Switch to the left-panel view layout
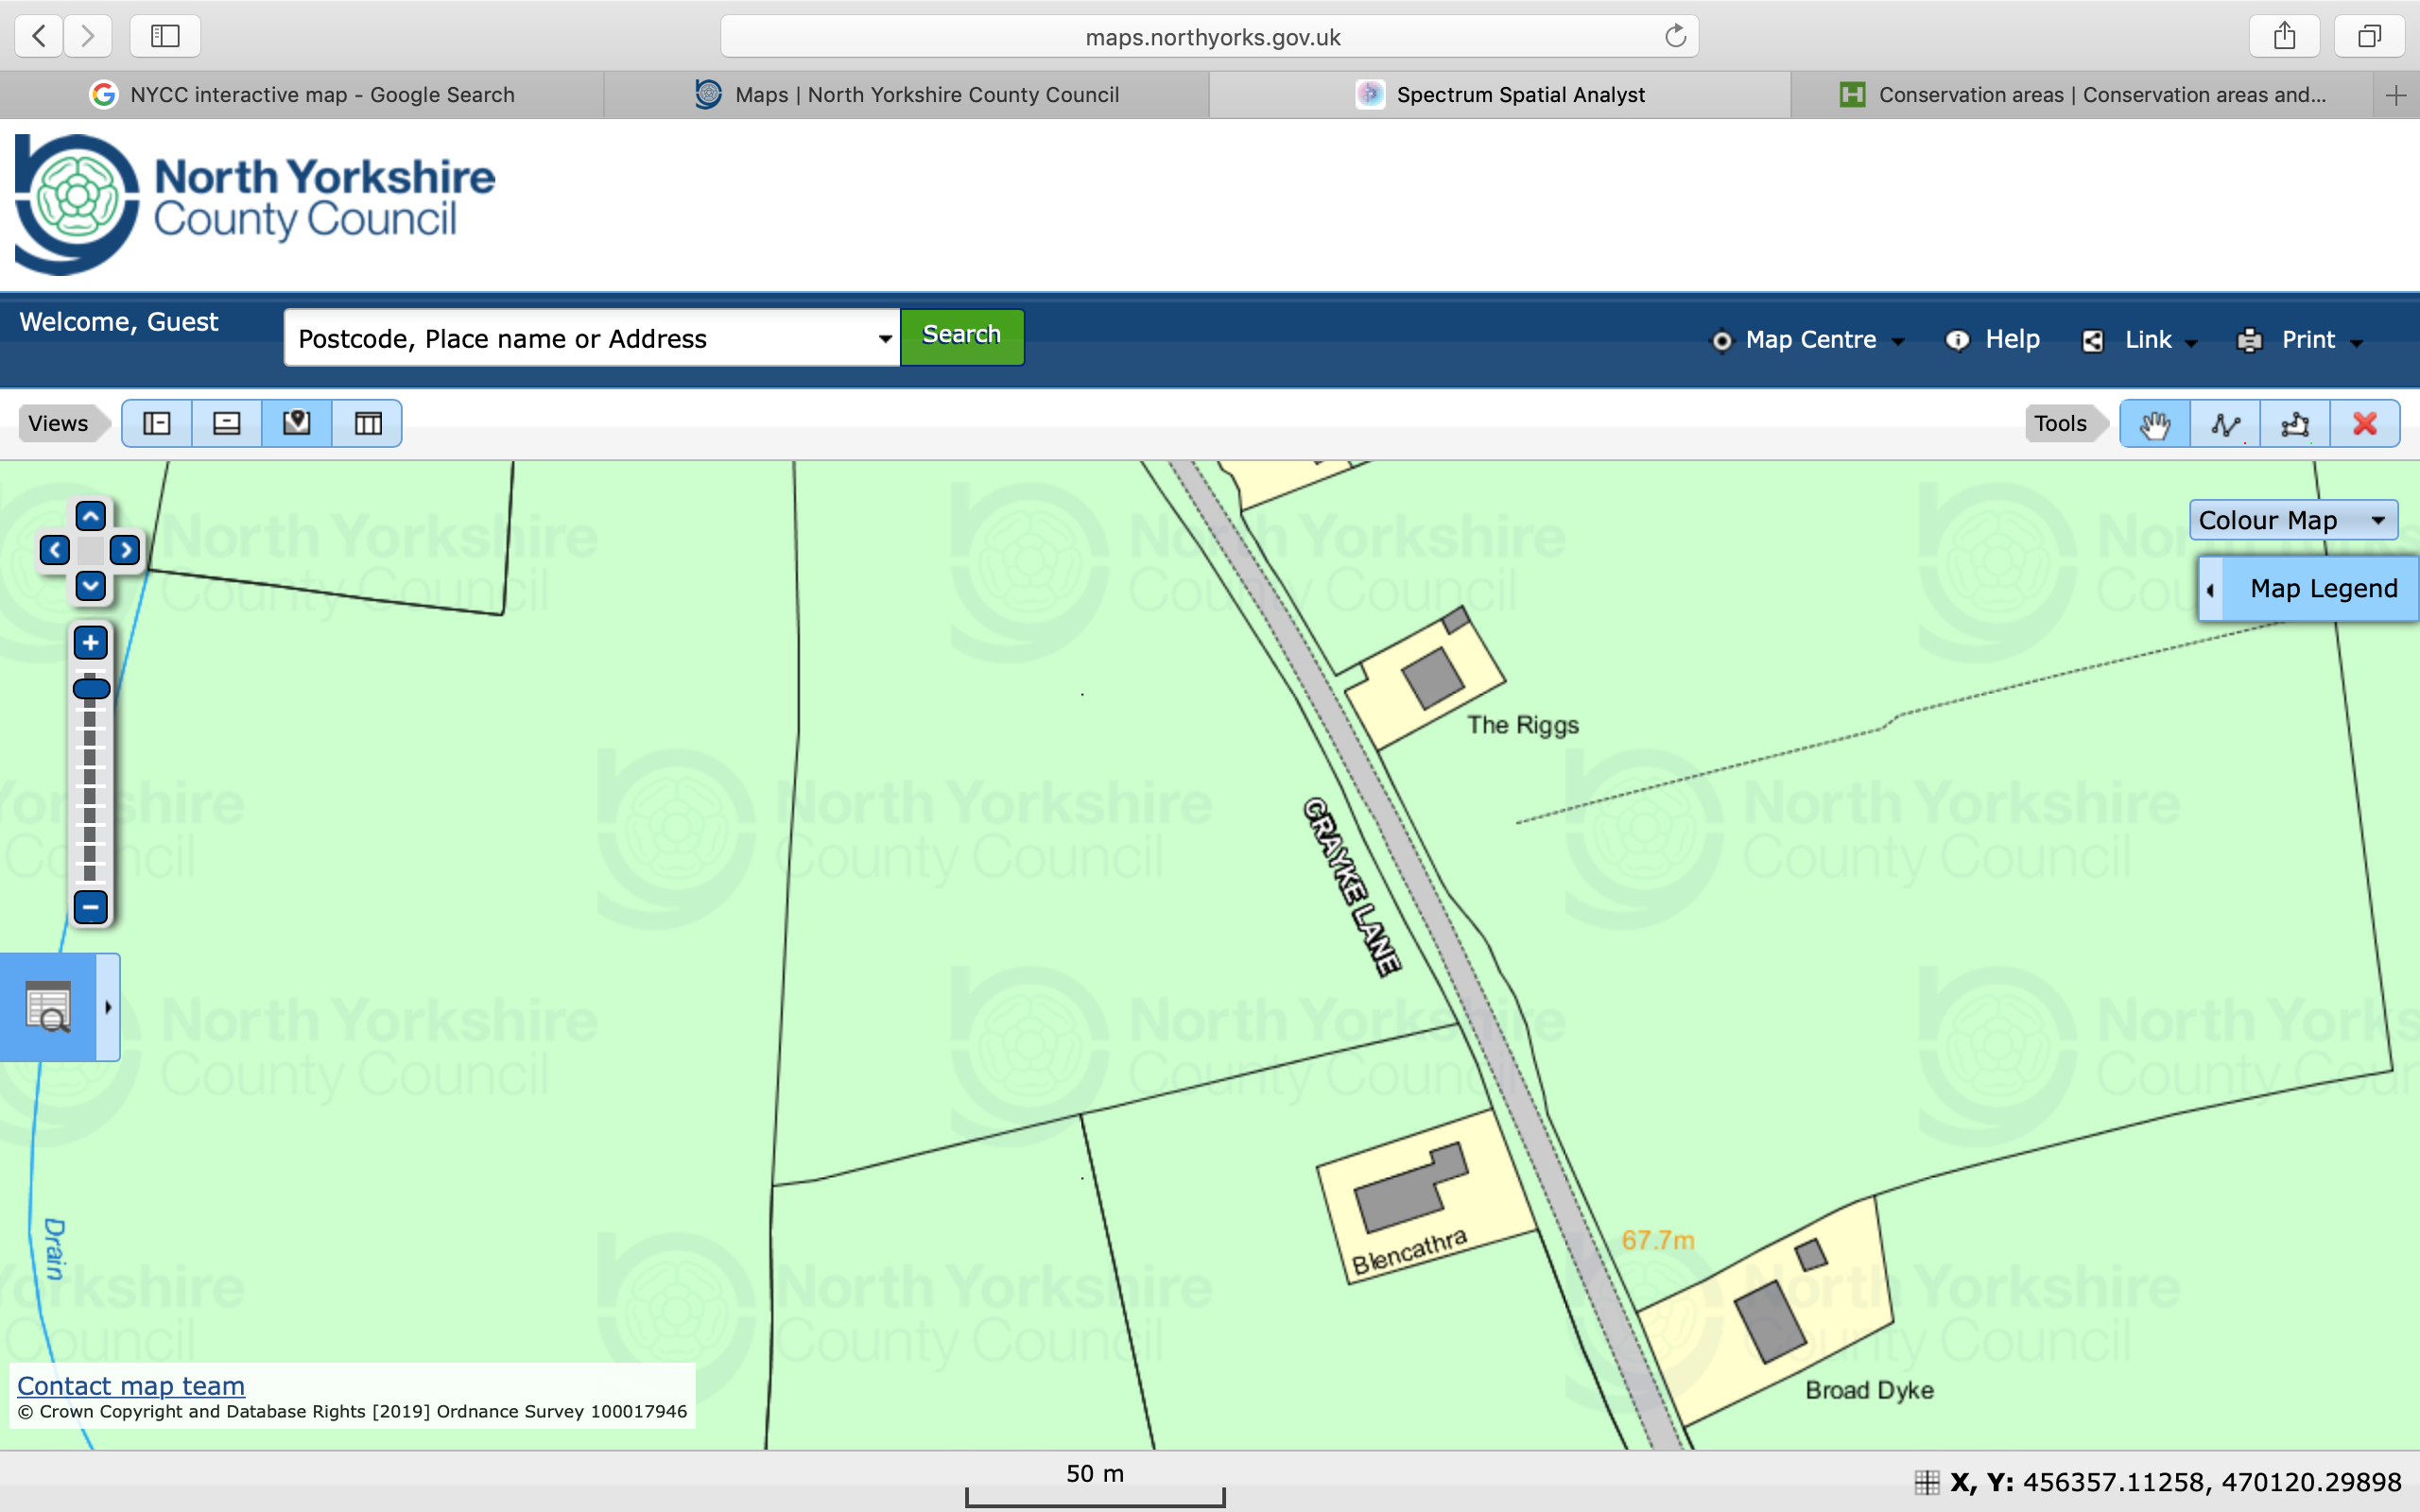The width and height of the screenshot is (2420, 1512). click(157, 424)
